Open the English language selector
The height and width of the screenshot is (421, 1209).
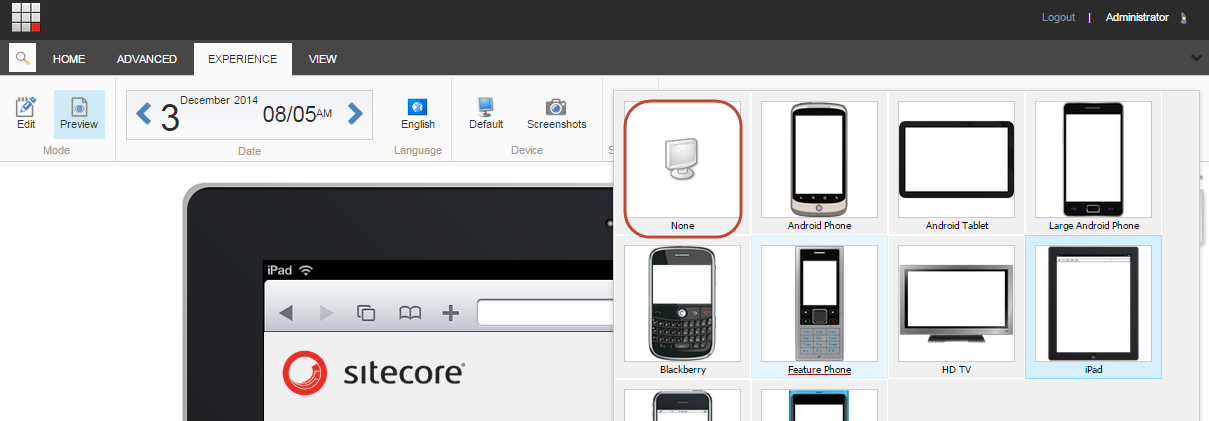tap(418, 114)
